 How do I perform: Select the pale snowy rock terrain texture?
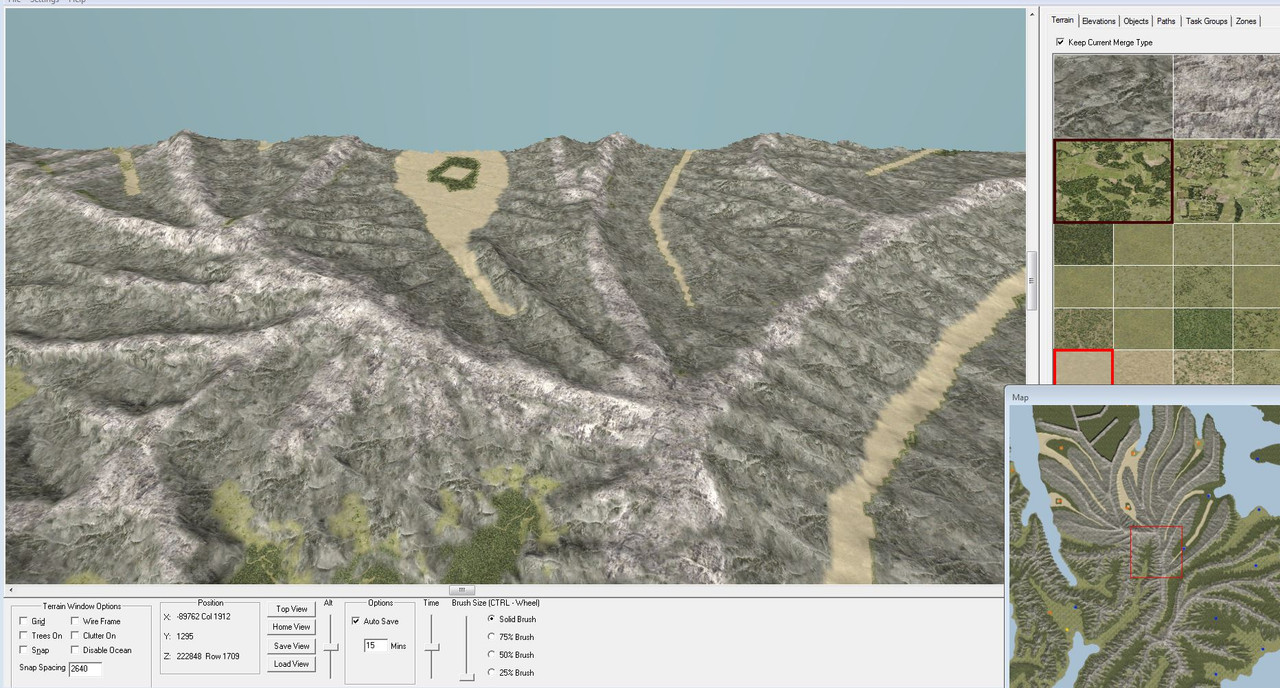[x=1227, y=96]
